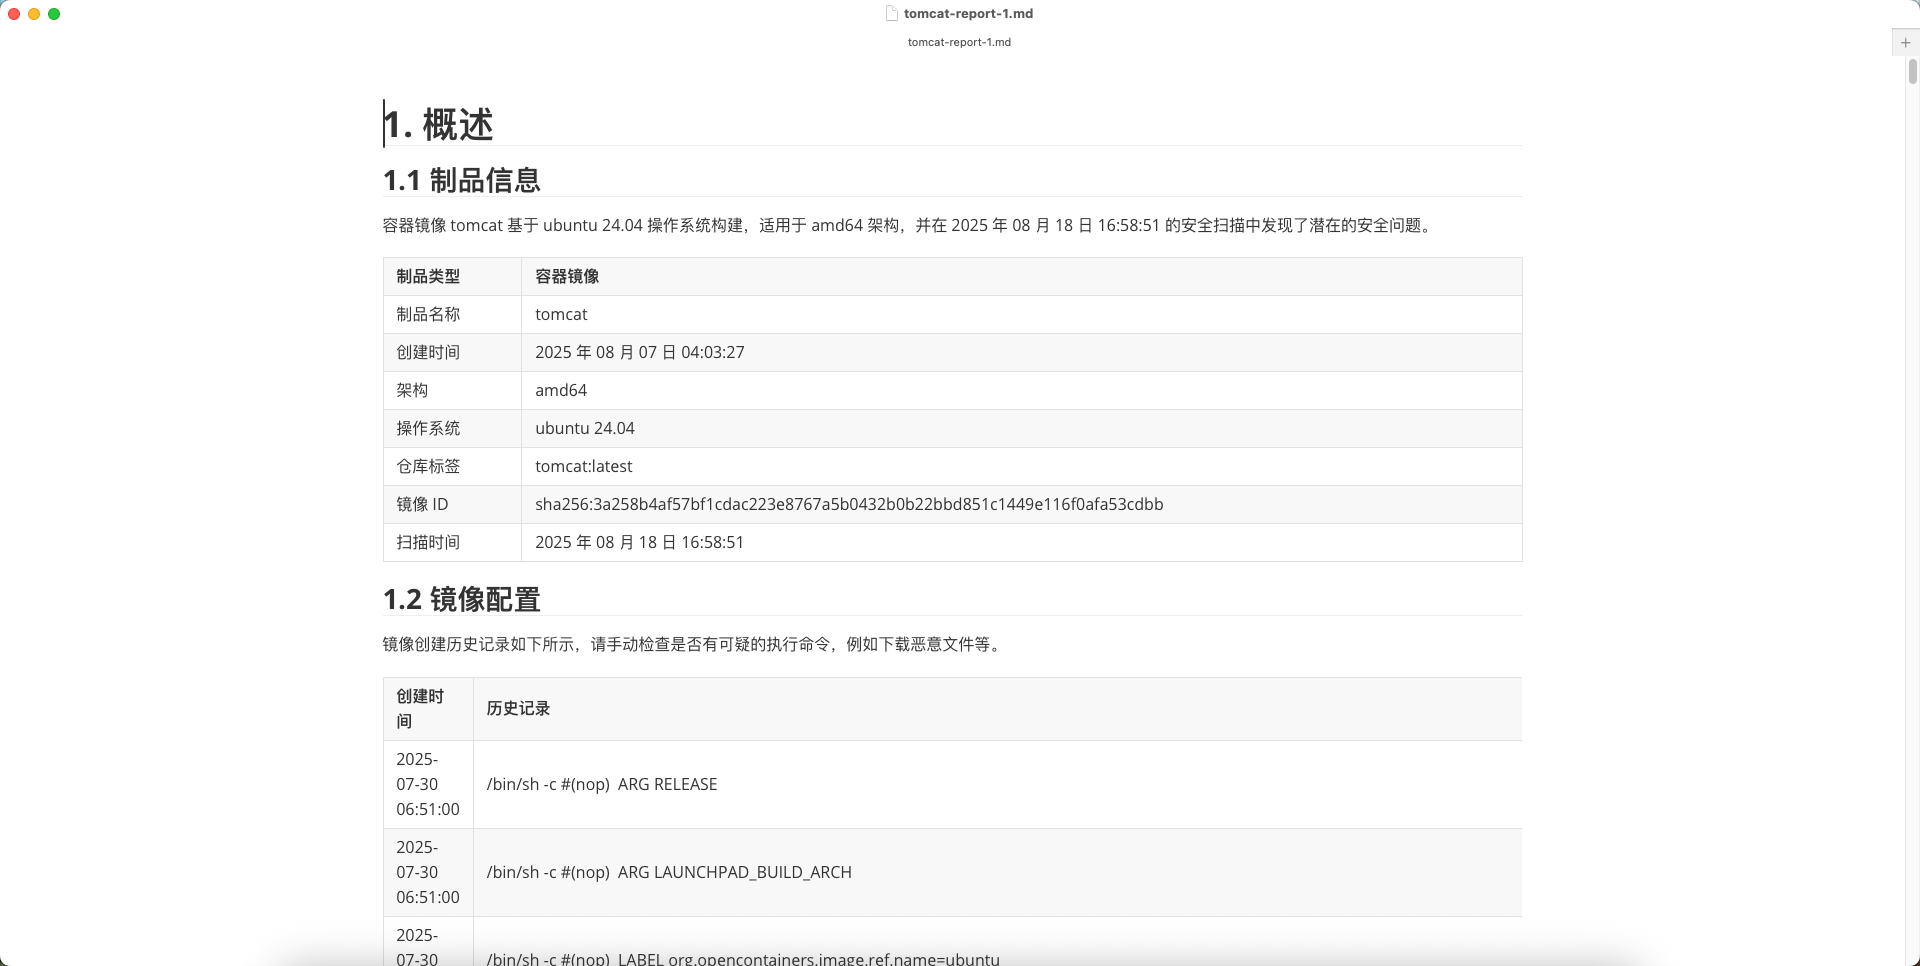The width and height of the screenshot is (1920, 966).
Task: Click the "ARG LAUNCHPAD_BUILD_ARCH" history entry
Action: (x=669, y=873)
